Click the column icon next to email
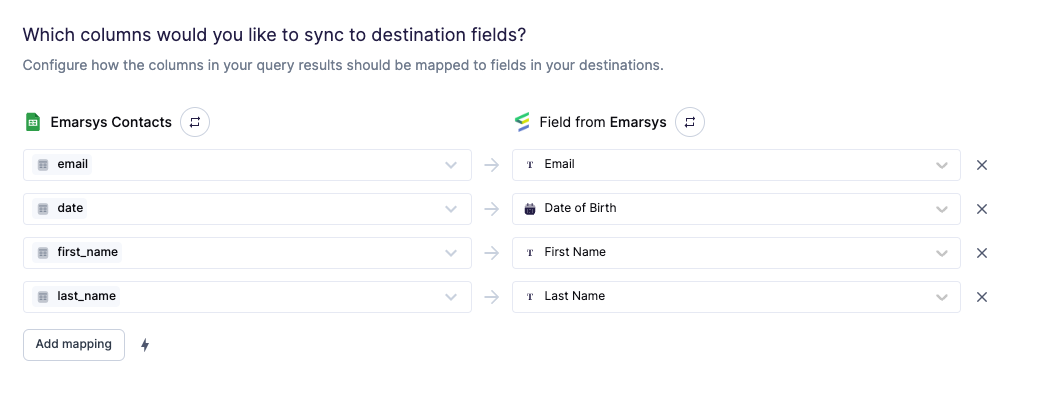 pyautogui.click(x=43, y=165)
